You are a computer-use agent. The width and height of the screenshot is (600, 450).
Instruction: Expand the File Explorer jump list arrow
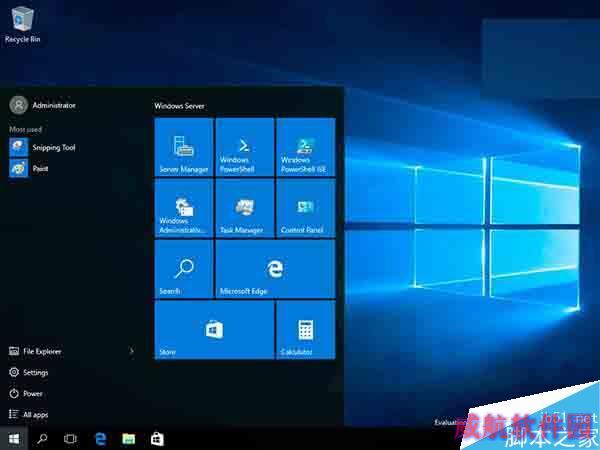[132, 351]
